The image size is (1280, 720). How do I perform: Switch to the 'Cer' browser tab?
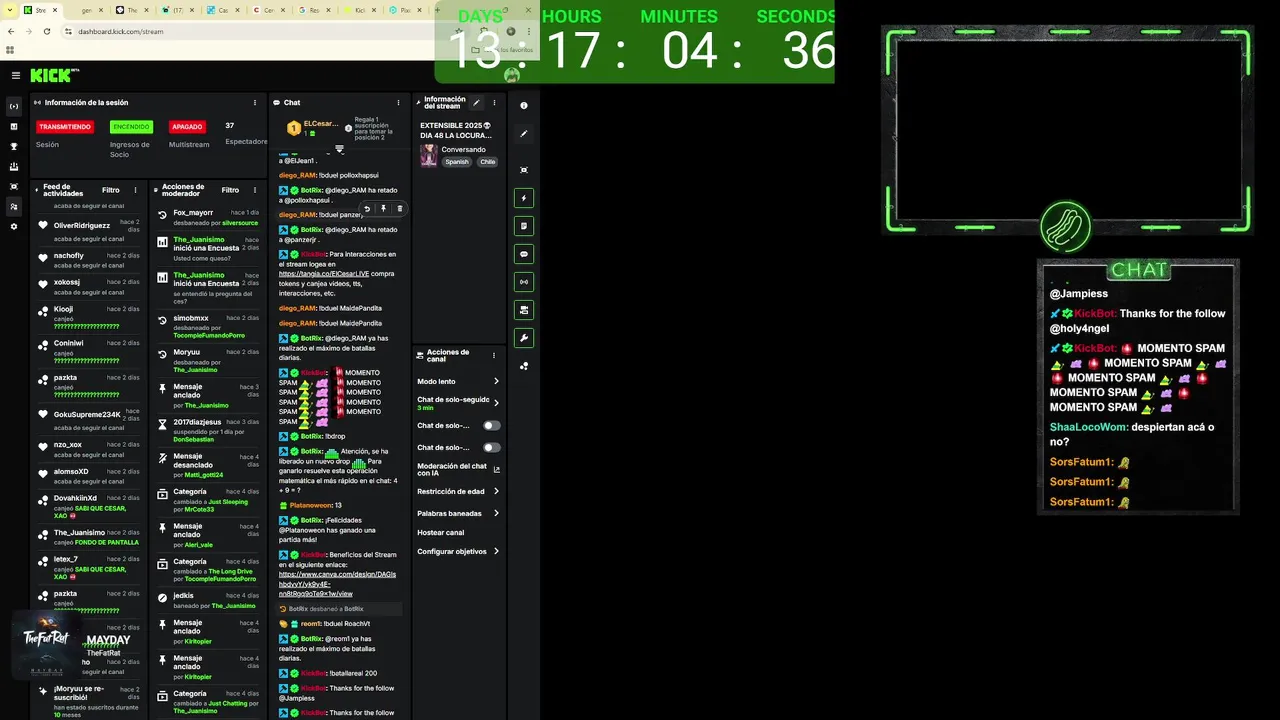[269, 10]
